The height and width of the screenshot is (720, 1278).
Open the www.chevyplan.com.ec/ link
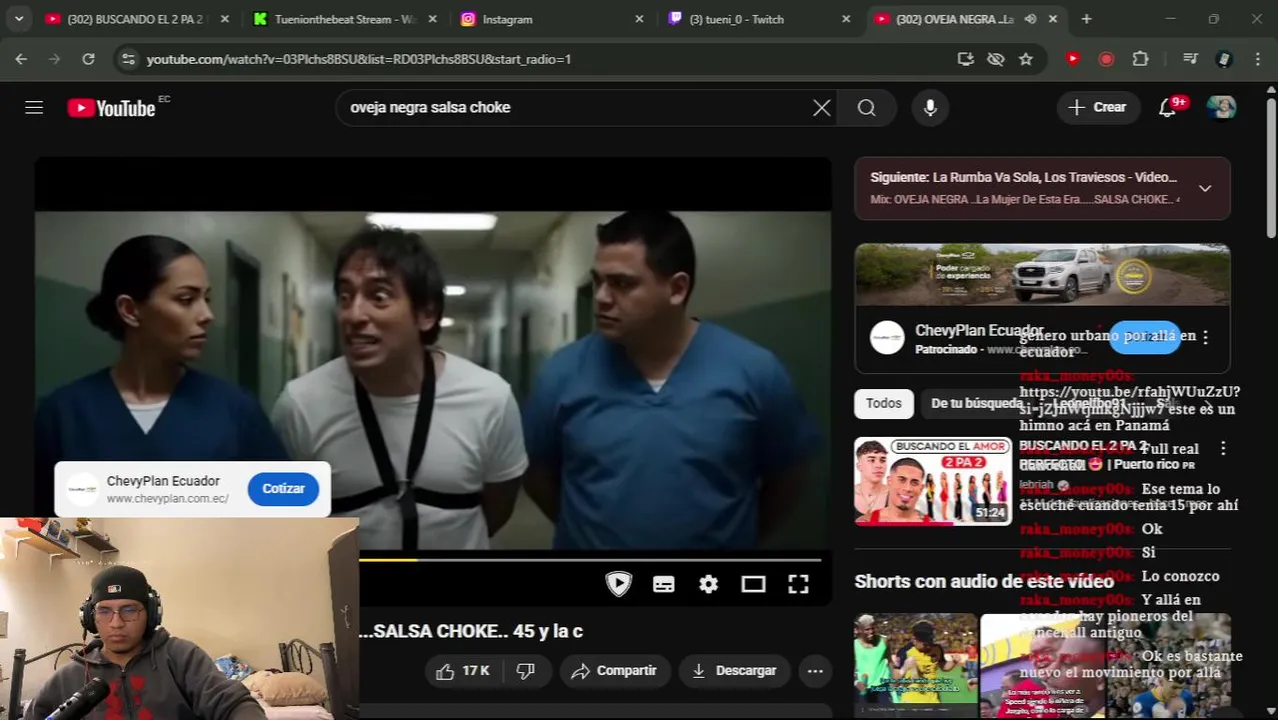click(x=168, y=499)
